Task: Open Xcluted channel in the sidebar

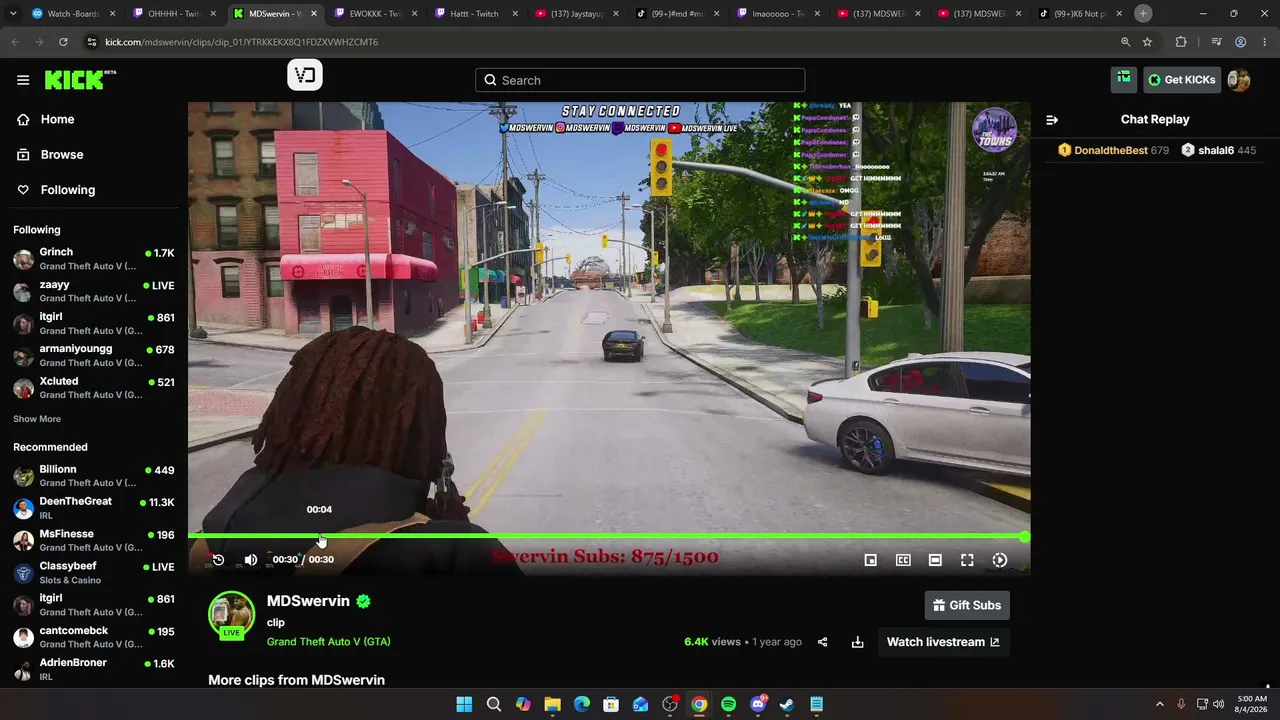Action: click(94, 387)
